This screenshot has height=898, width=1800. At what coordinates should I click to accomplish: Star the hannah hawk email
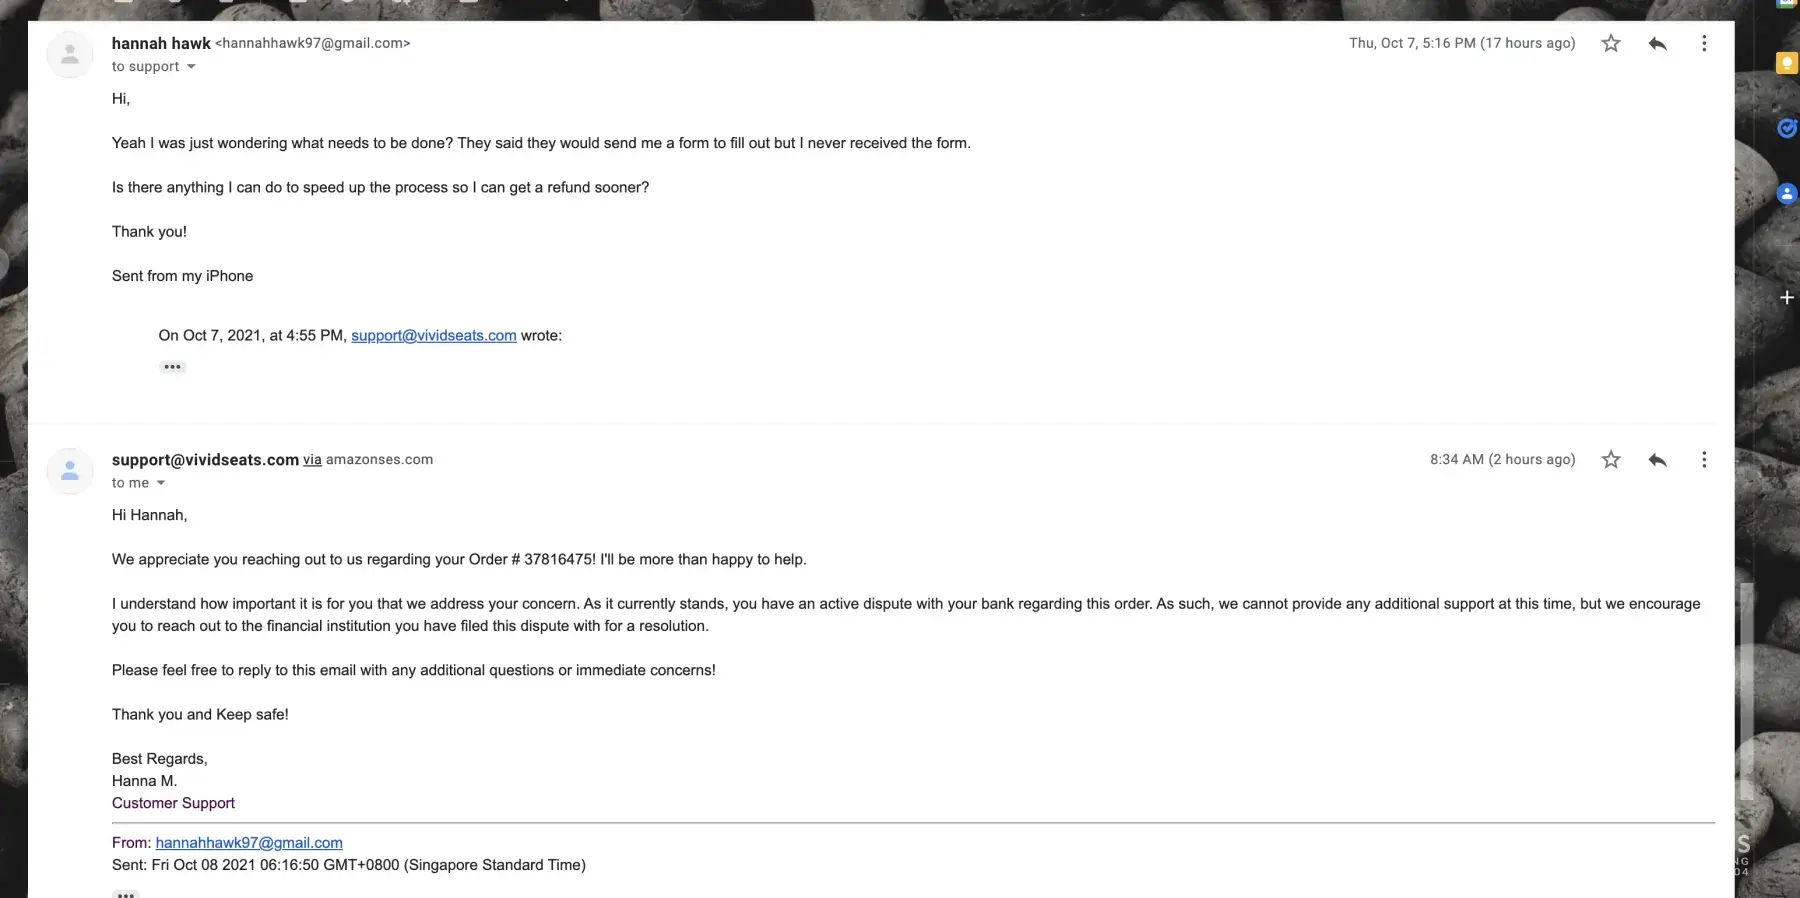pyautogui.click(x=1610, y=43)
